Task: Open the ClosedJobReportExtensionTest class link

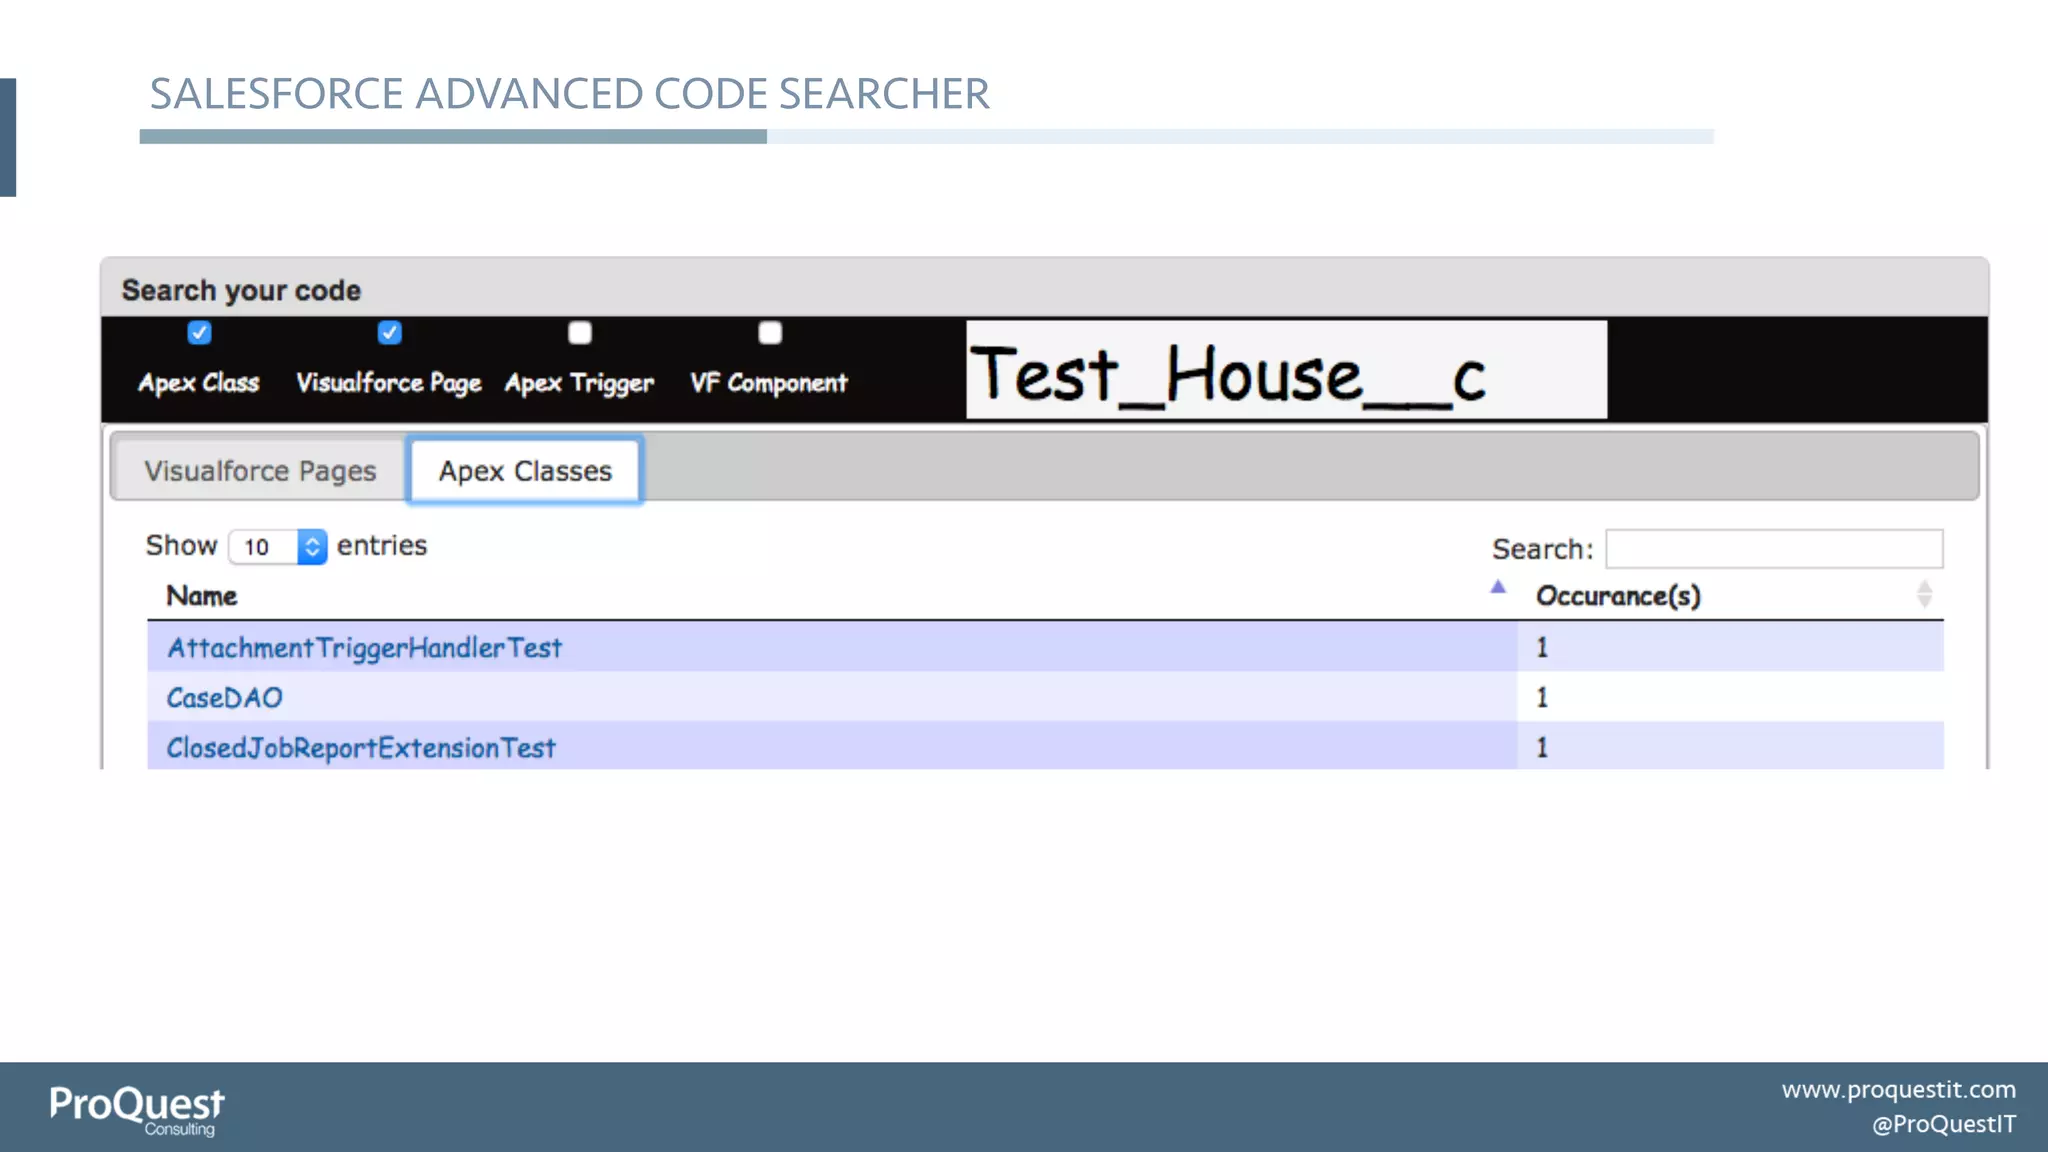Action: (x=360, y=748)
